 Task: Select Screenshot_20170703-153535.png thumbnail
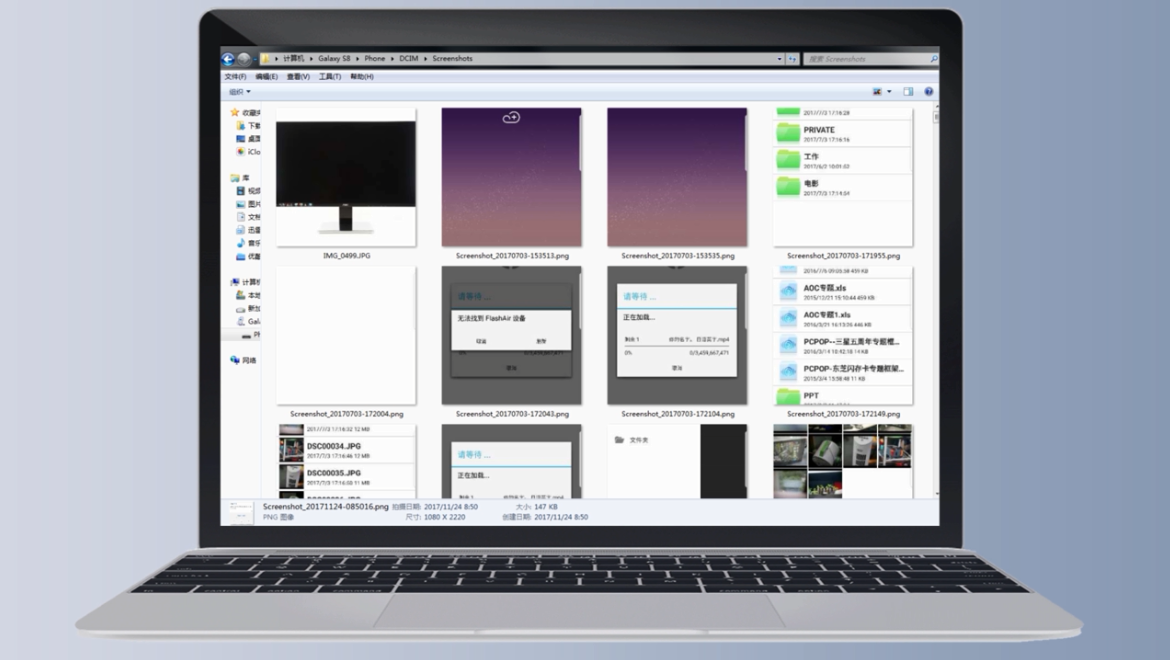pyautogui.click(x=677, y=177)
